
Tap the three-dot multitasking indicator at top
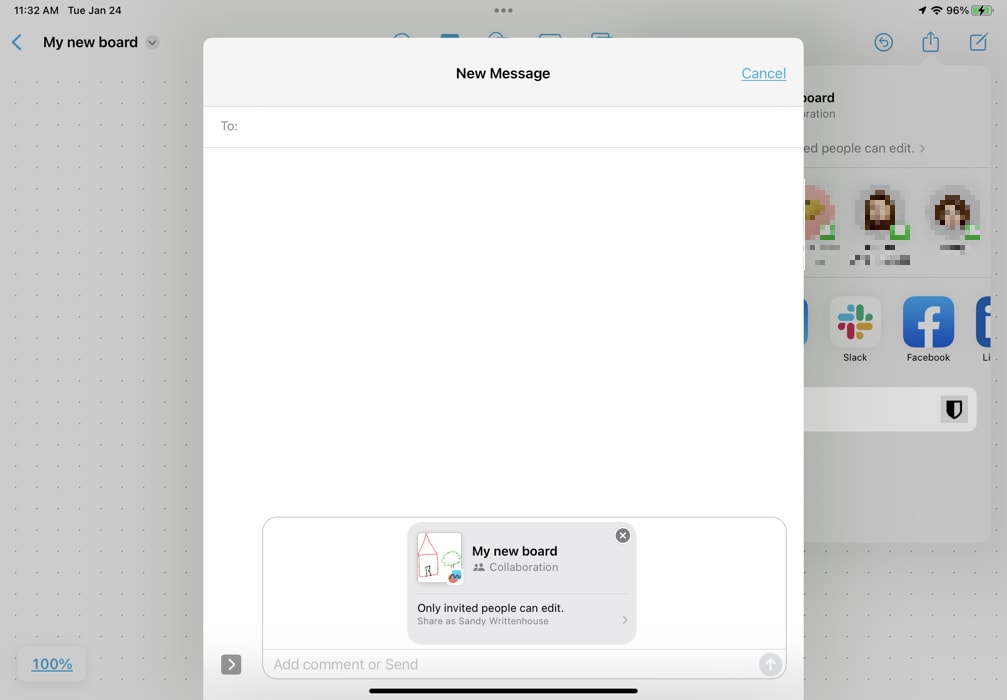[503, 10]
